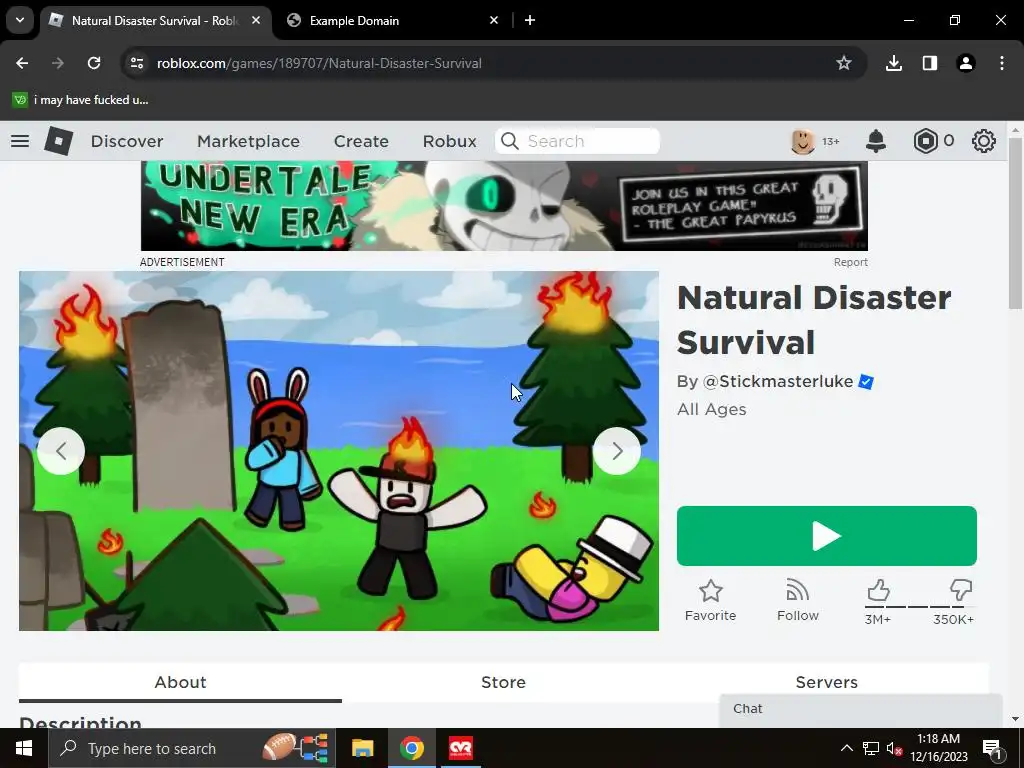The image size is (1024, 768).
Task: Click the Roblox logo home icon
Action: click(59, 141)
